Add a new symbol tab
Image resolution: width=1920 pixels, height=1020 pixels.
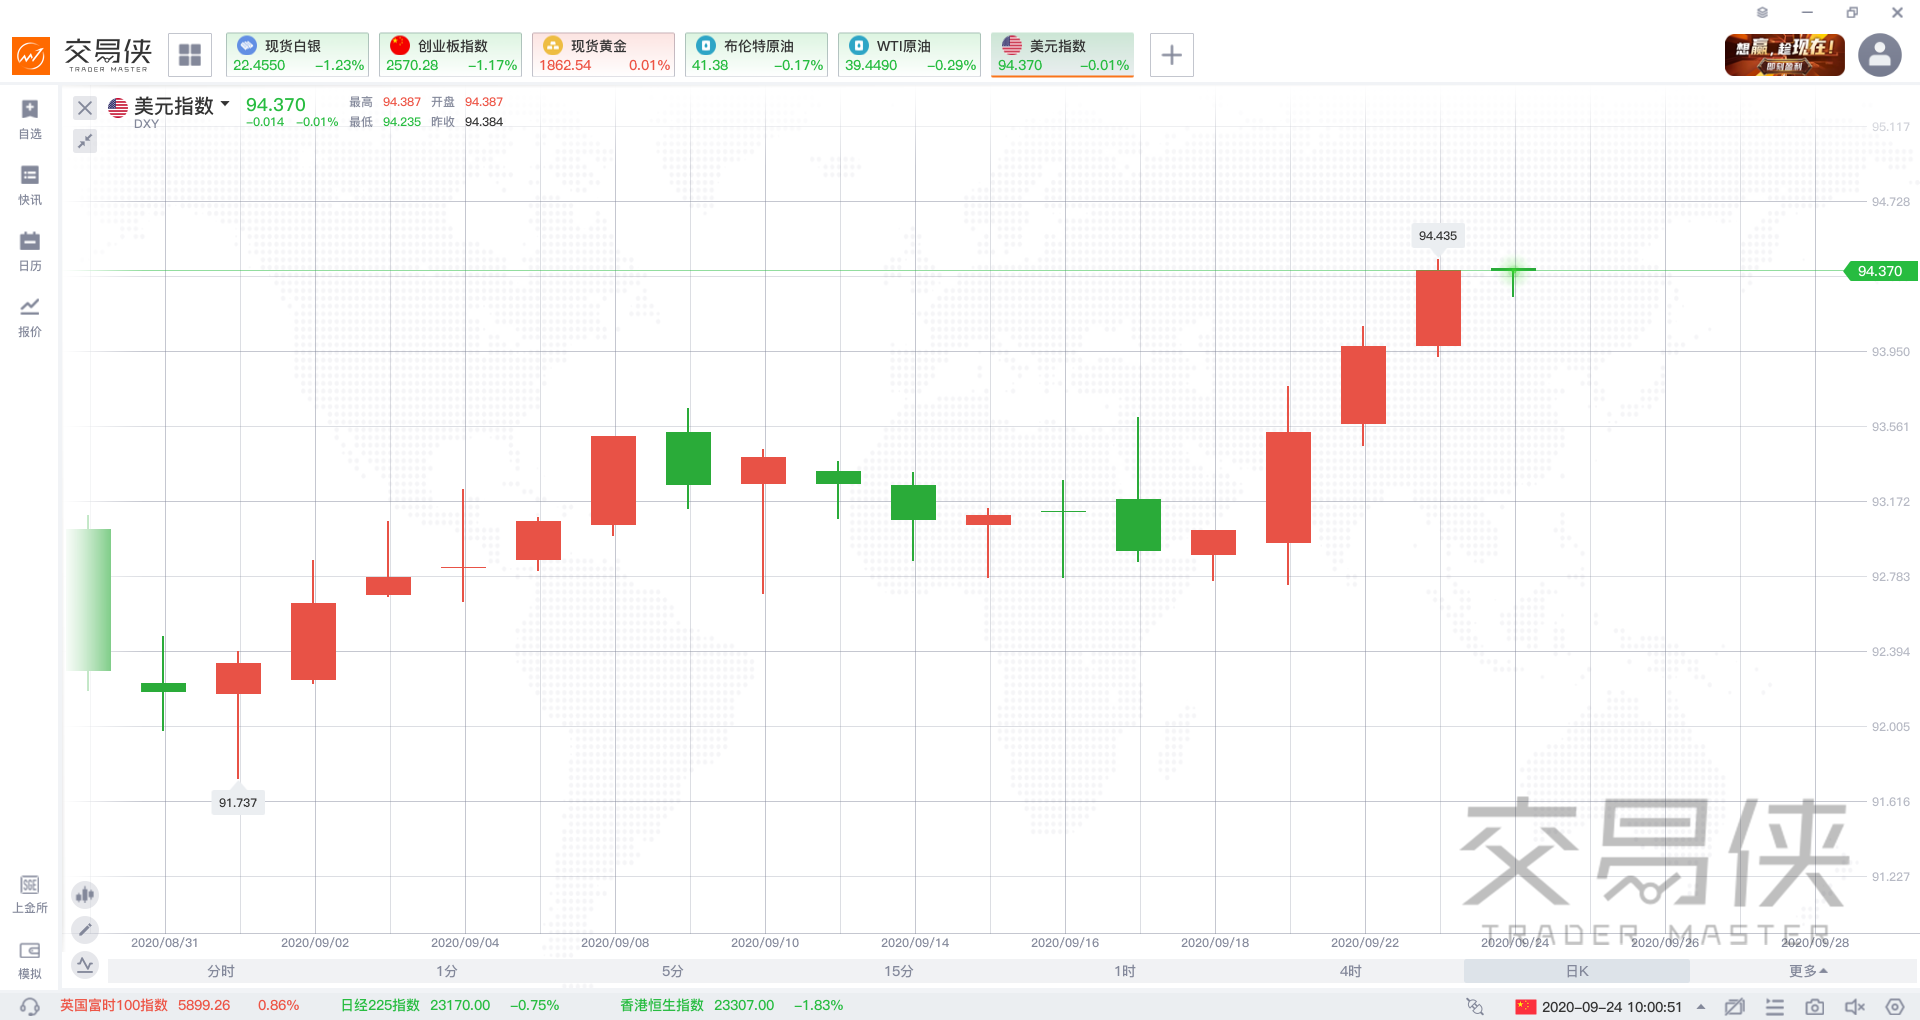[x=1172, y=55]
